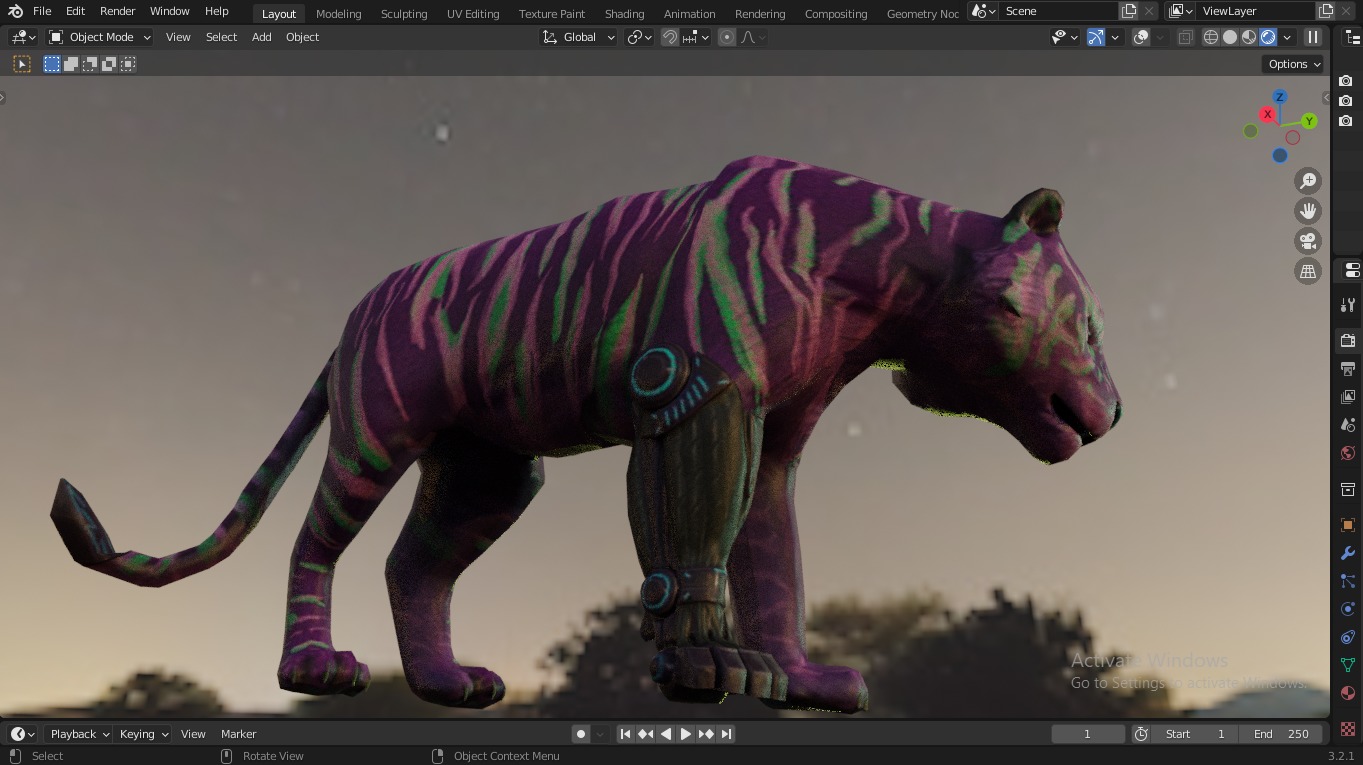
Task: Pause the viewport render preview
Action: [x=1313, y=37]
